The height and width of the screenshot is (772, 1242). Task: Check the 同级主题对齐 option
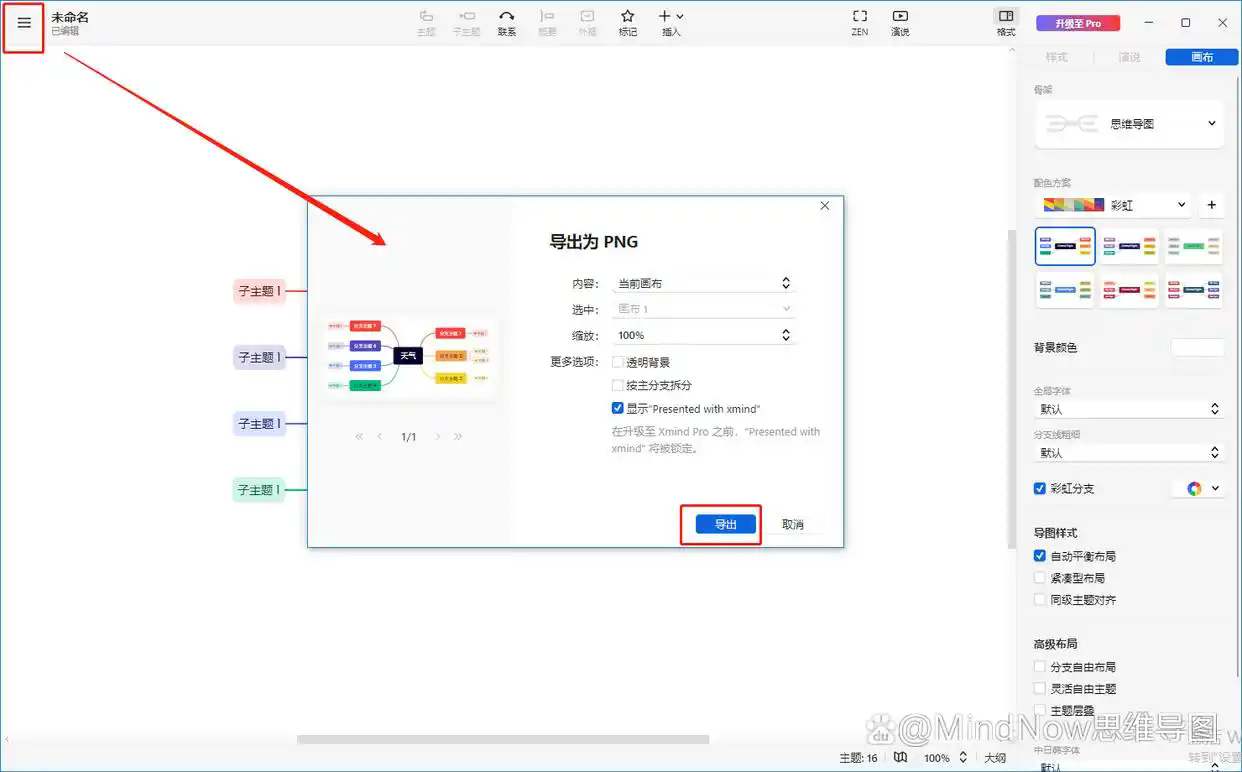(1040, 600)
